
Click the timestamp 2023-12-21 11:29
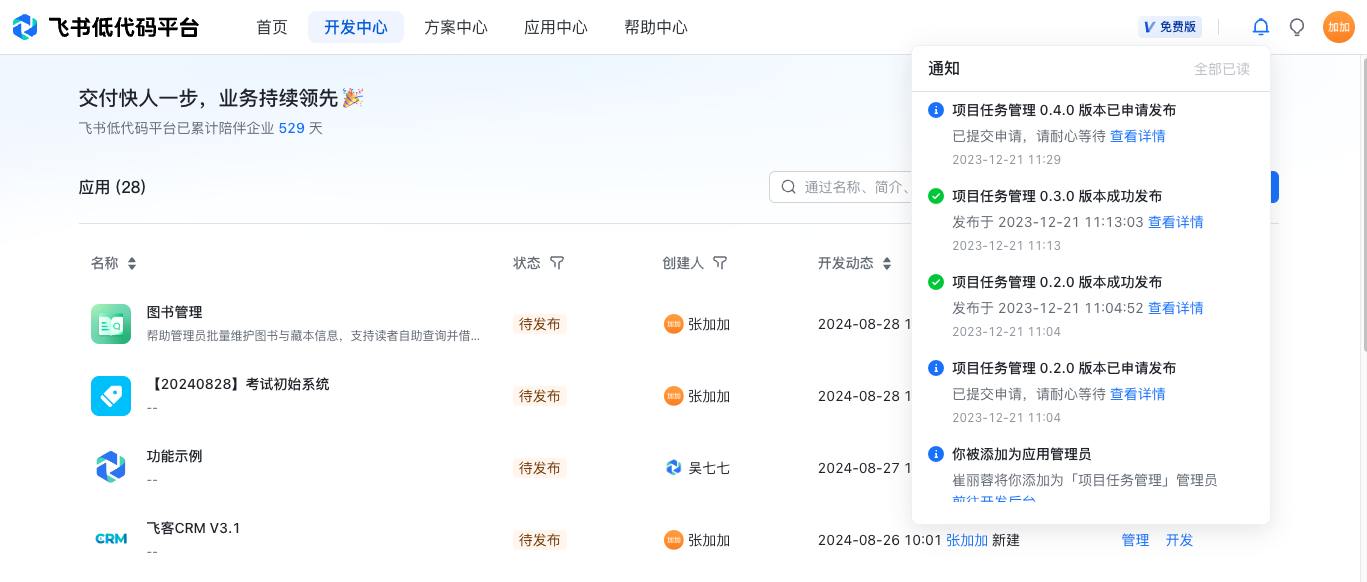point(1006,160)
